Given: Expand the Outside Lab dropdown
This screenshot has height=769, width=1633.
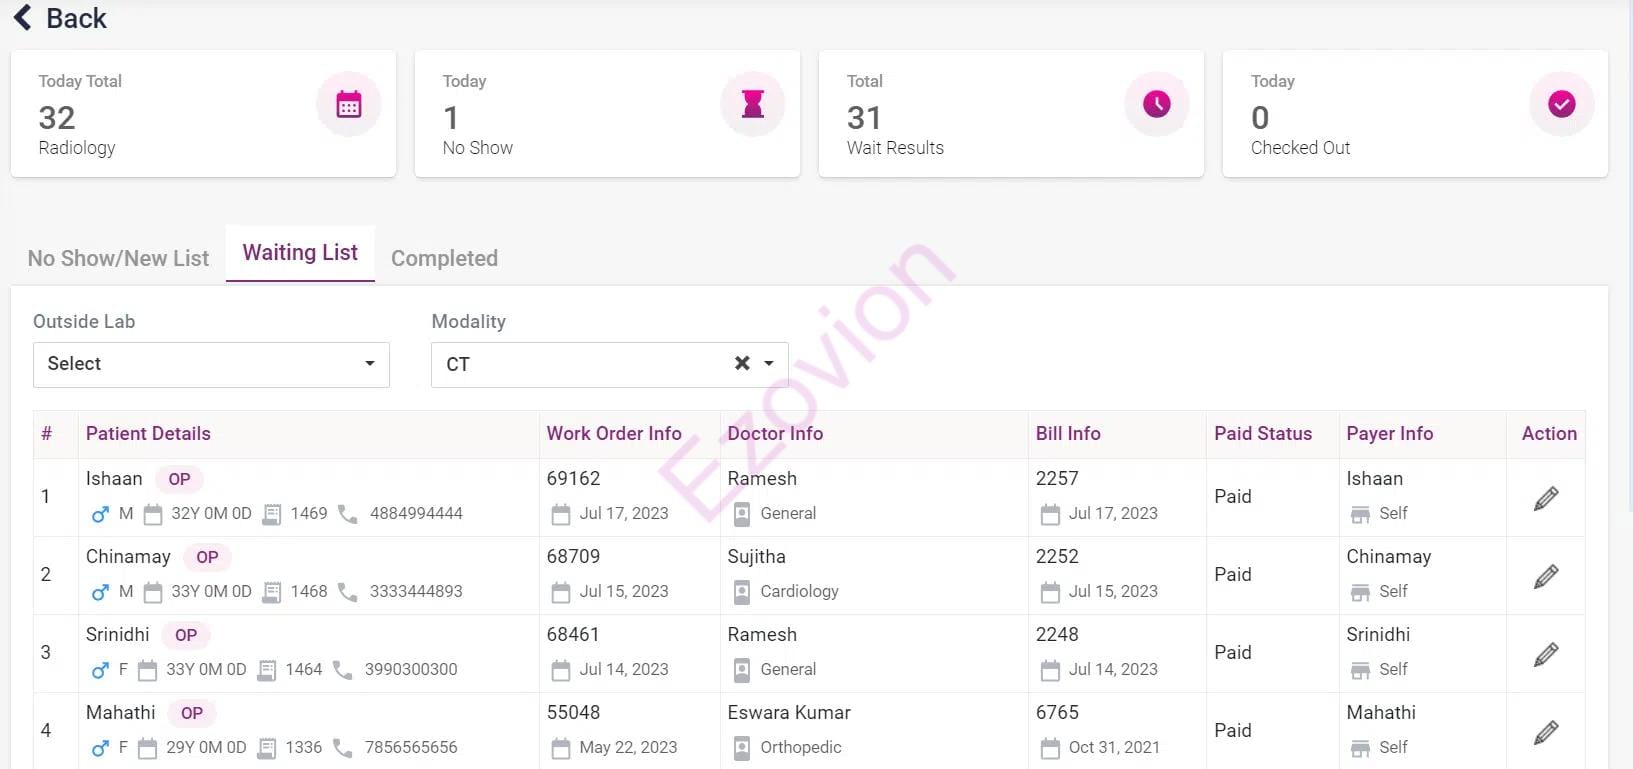Looking at the screenshot, I should pyautogui.click(x=370, y=364).
